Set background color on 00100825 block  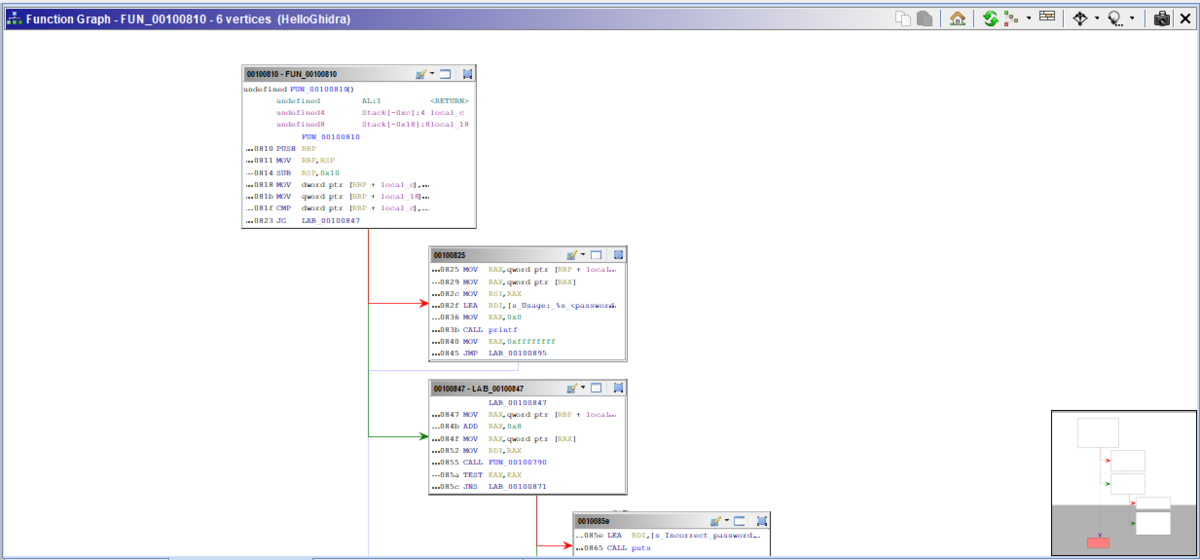click(x=572, y=255)
